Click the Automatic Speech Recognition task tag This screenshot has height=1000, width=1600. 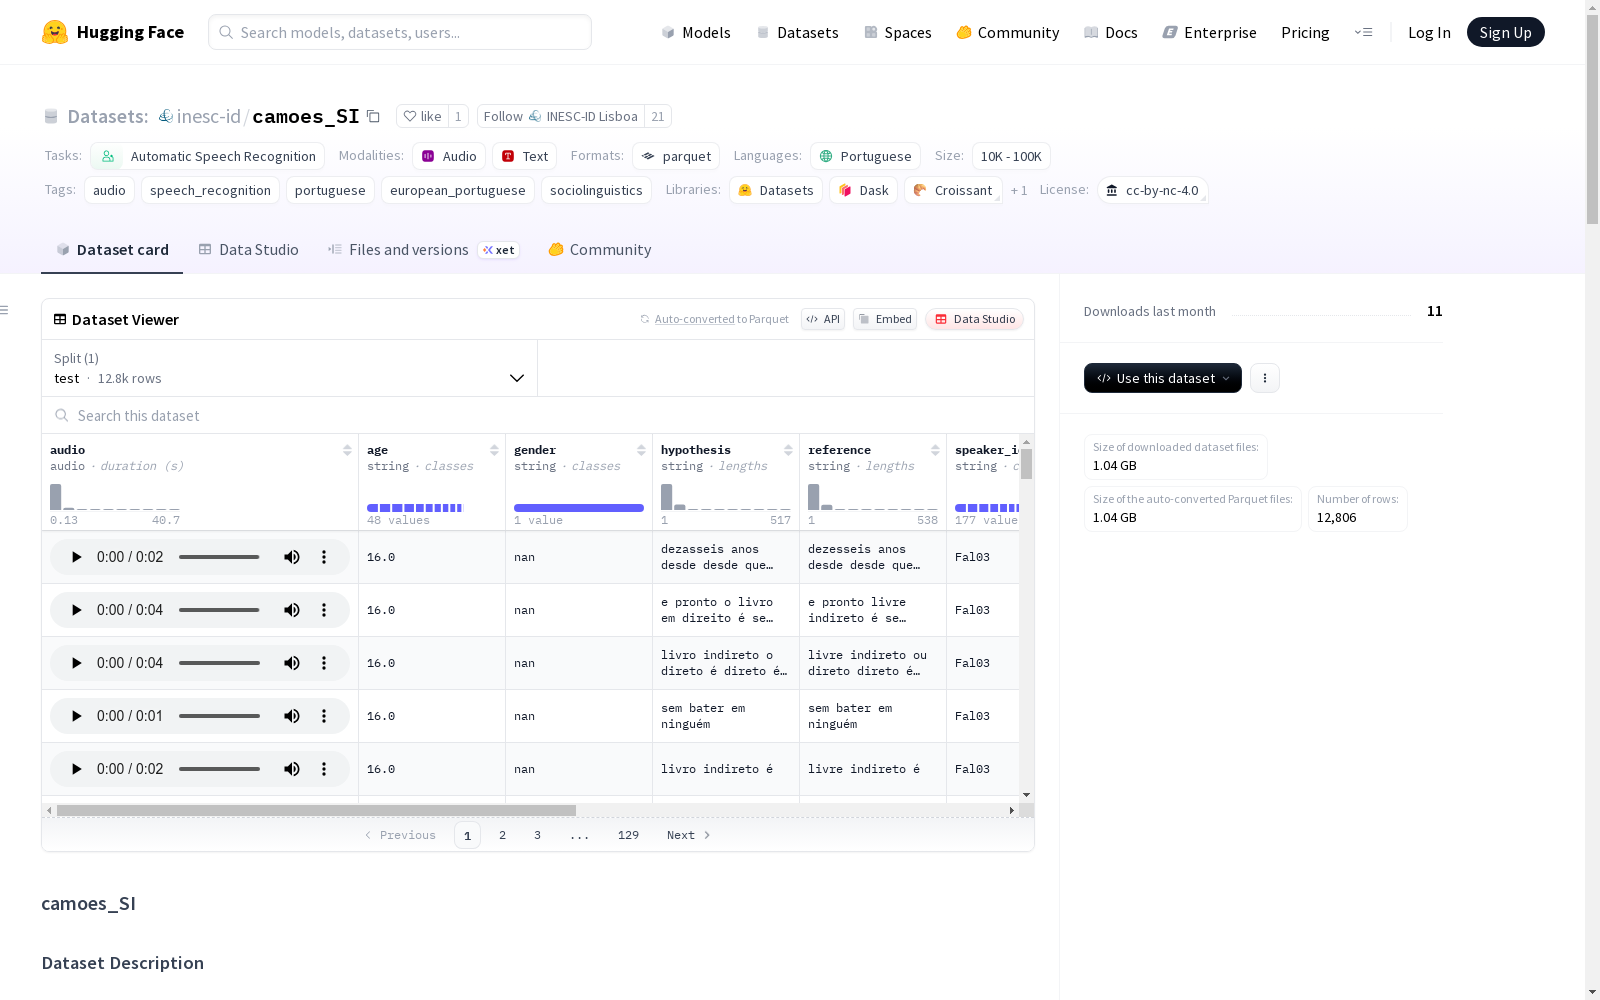(208, 156)
